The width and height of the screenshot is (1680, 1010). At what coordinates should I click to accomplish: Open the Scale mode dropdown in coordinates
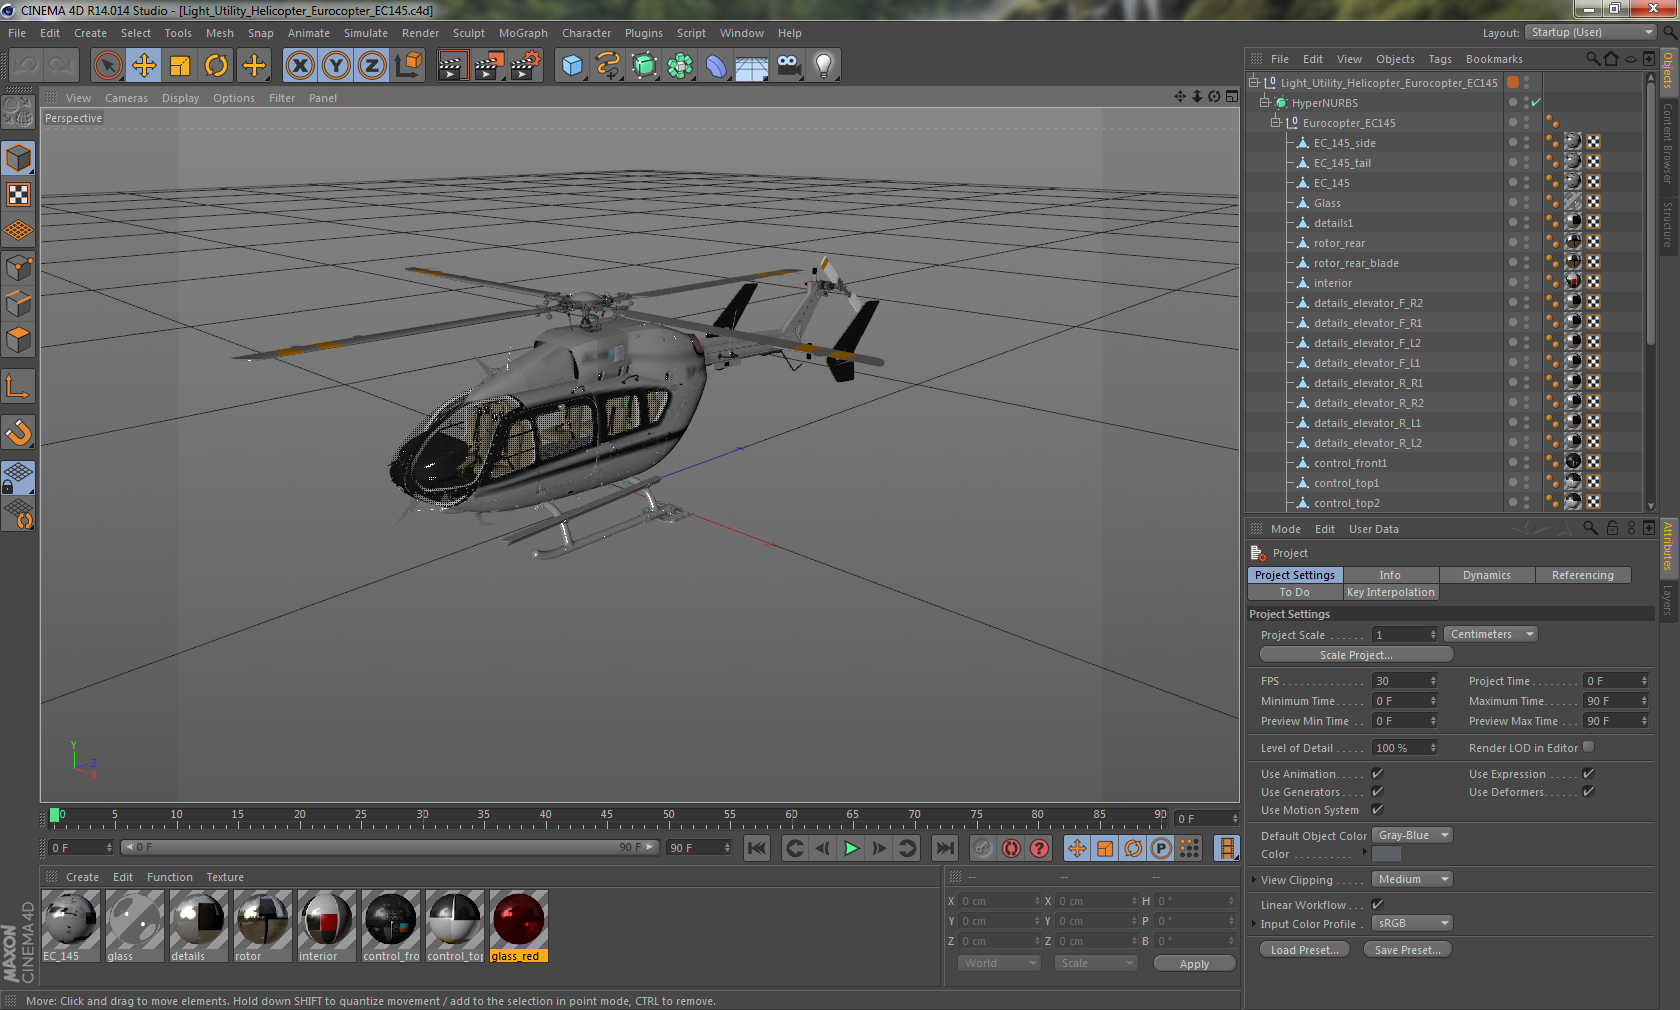(1096, 963)
